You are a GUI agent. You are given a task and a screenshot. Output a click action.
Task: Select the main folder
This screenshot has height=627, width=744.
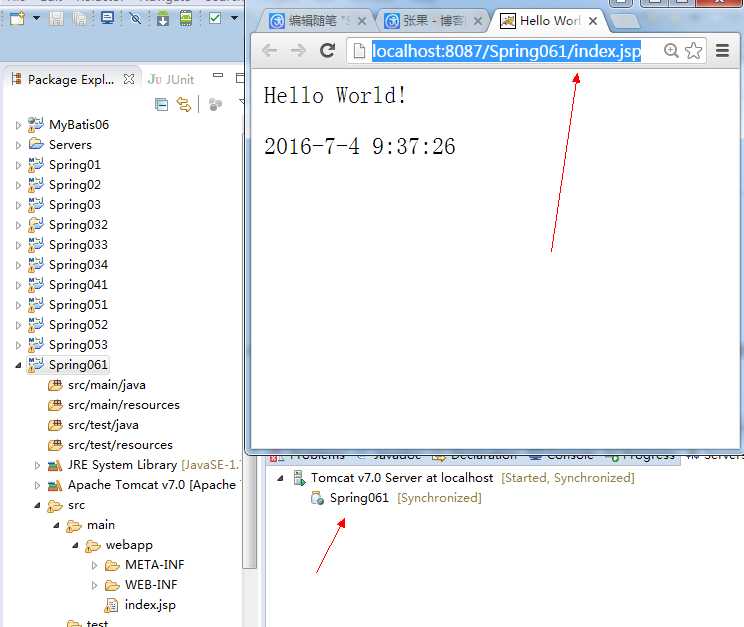(101, 525)
